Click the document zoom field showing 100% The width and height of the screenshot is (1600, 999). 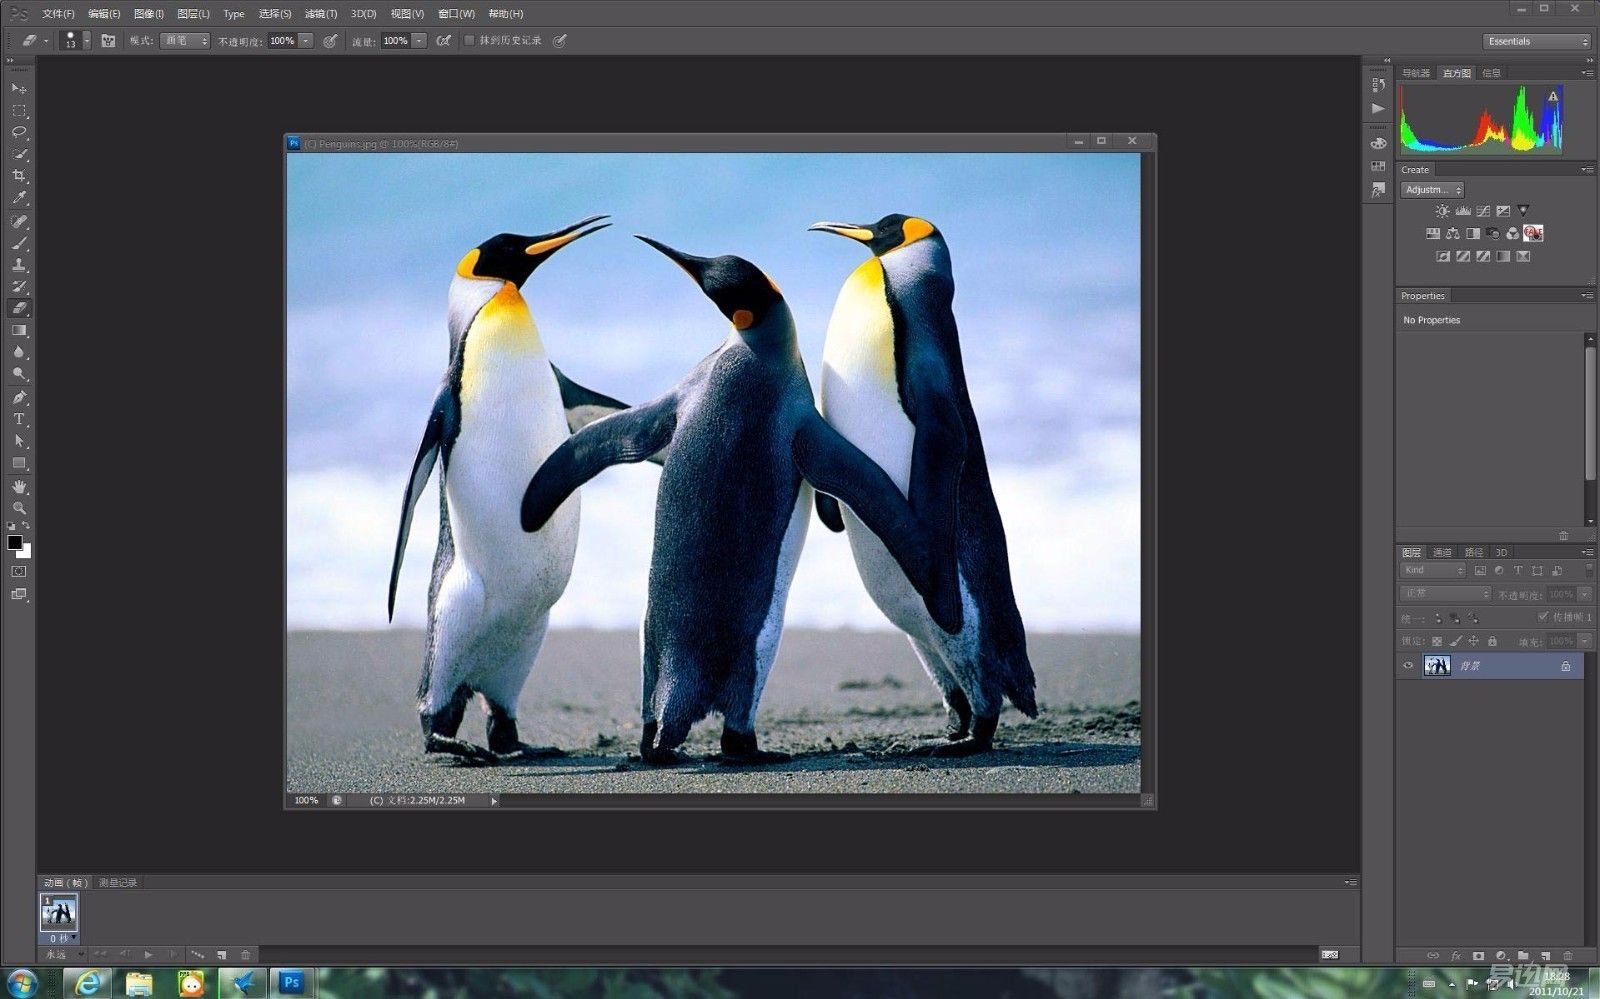coord(306,801)
